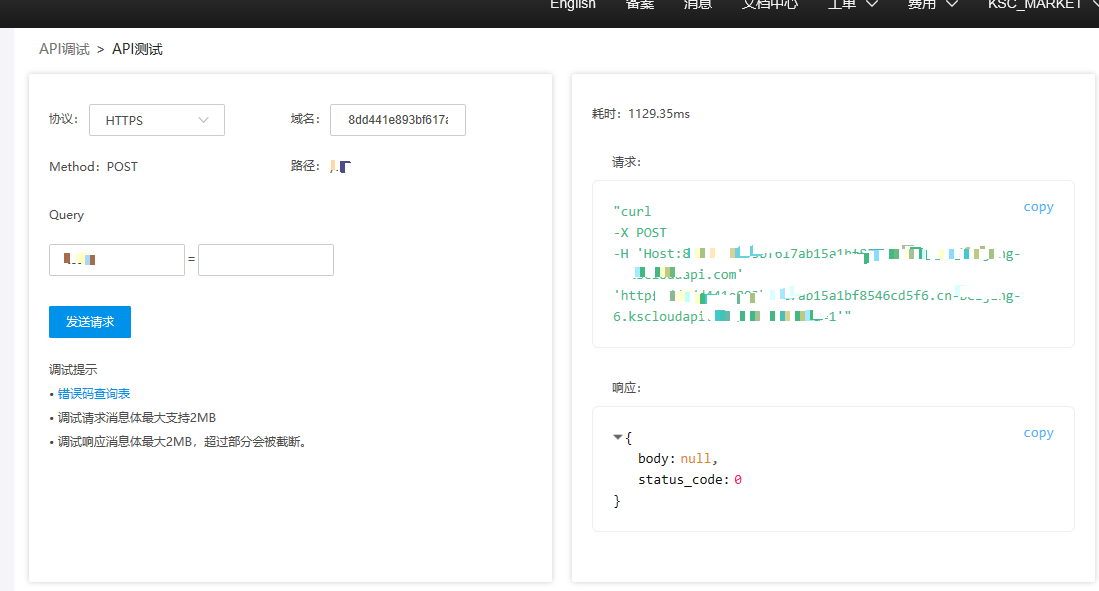1099x591 pixels.
Task: Open the 错误码查询表 error code link
Action: [x=94, y=394]
